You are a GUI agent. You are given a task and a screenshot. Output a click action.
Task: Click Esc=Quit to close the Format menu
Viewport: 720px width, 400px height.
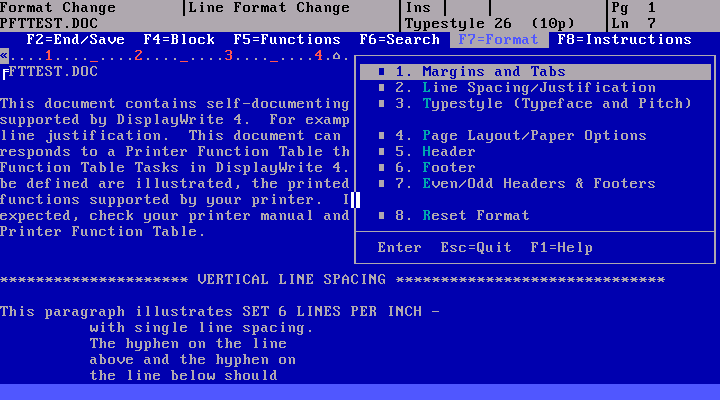coord(475,248)
